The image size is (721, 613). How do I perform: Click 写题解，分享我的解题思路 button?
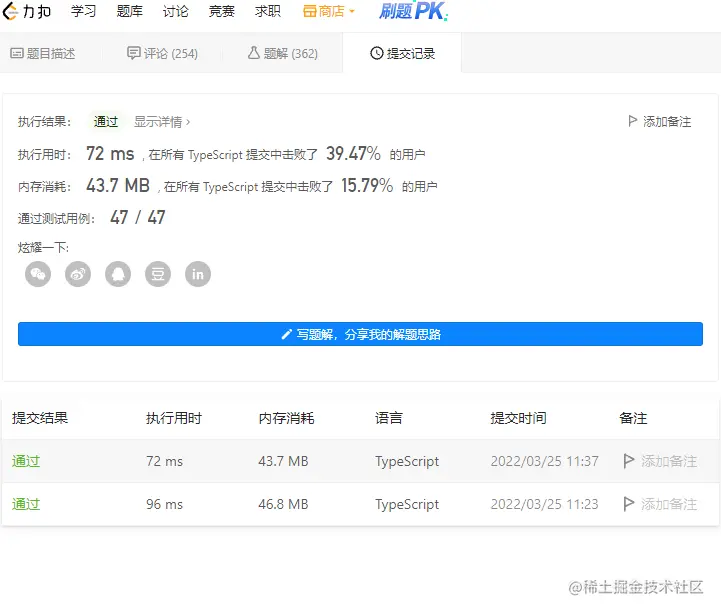point(360,334)
